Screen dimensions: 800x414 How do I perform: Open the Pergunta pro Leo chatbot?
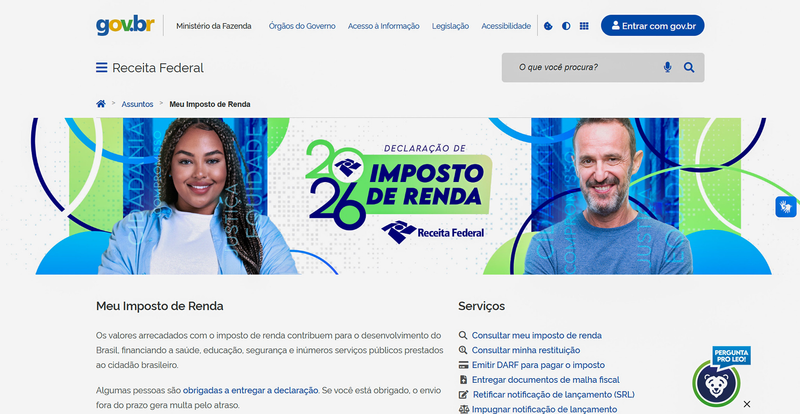720,378
